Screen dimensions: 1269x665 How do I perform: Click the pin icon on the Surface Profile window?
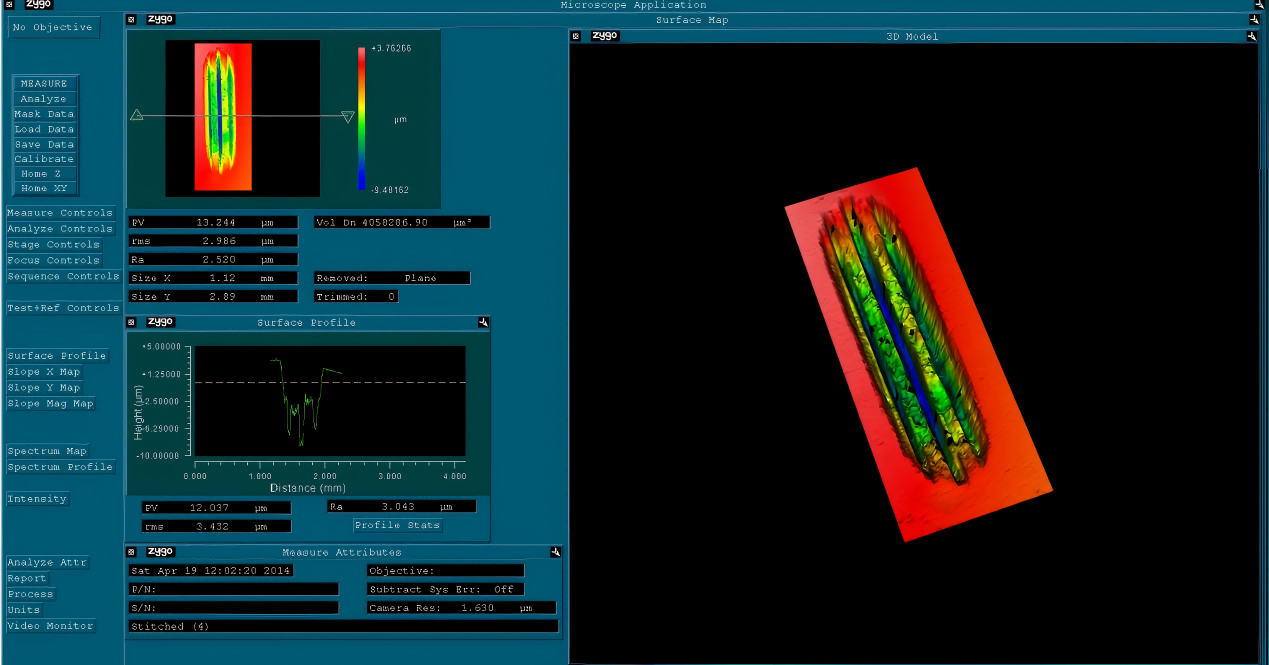(483, 322)
